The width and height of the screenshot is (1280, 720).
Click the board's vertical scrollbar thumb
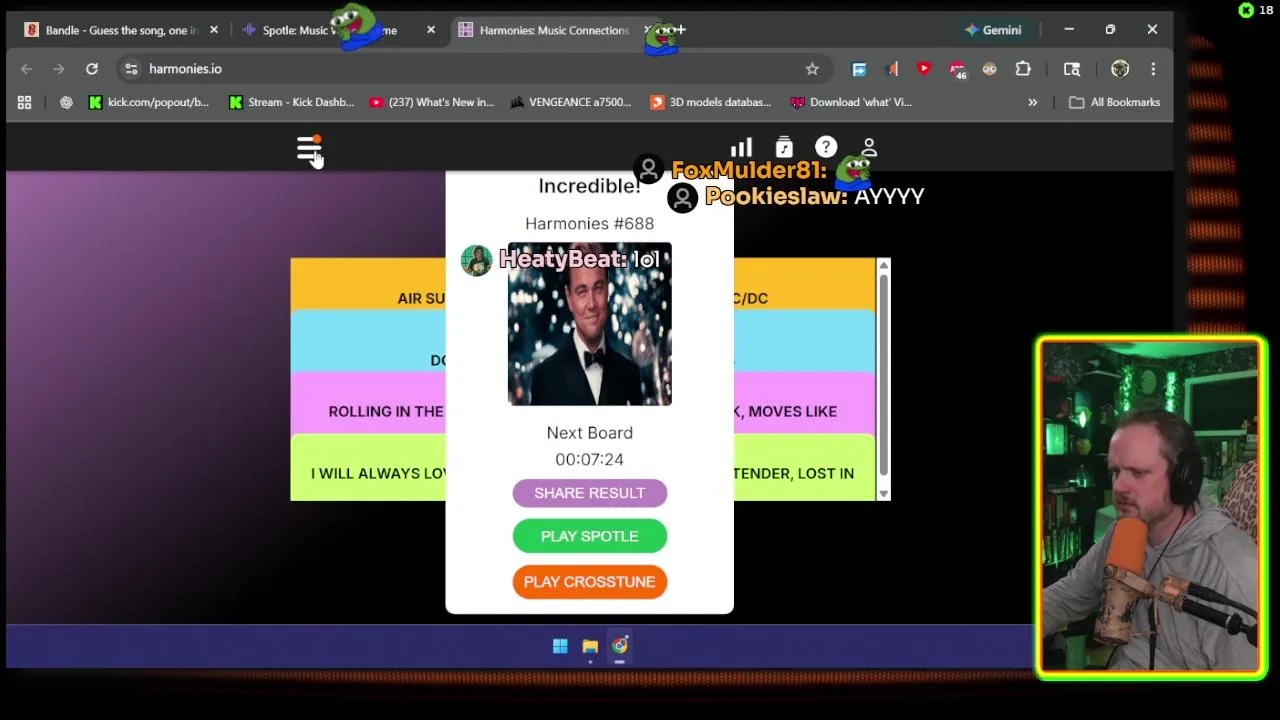[883, 373]
